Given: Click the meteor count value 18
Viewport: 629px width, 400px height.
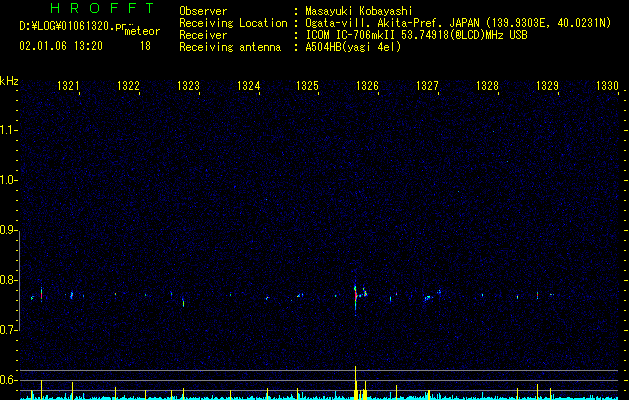Looking at the screenshot, I should pos(145,46).
